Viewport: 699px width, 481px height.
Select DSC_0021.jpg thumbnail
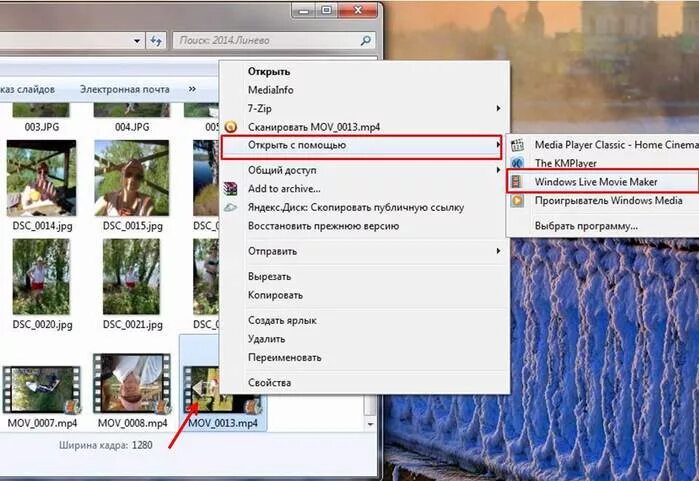[132, 276]
